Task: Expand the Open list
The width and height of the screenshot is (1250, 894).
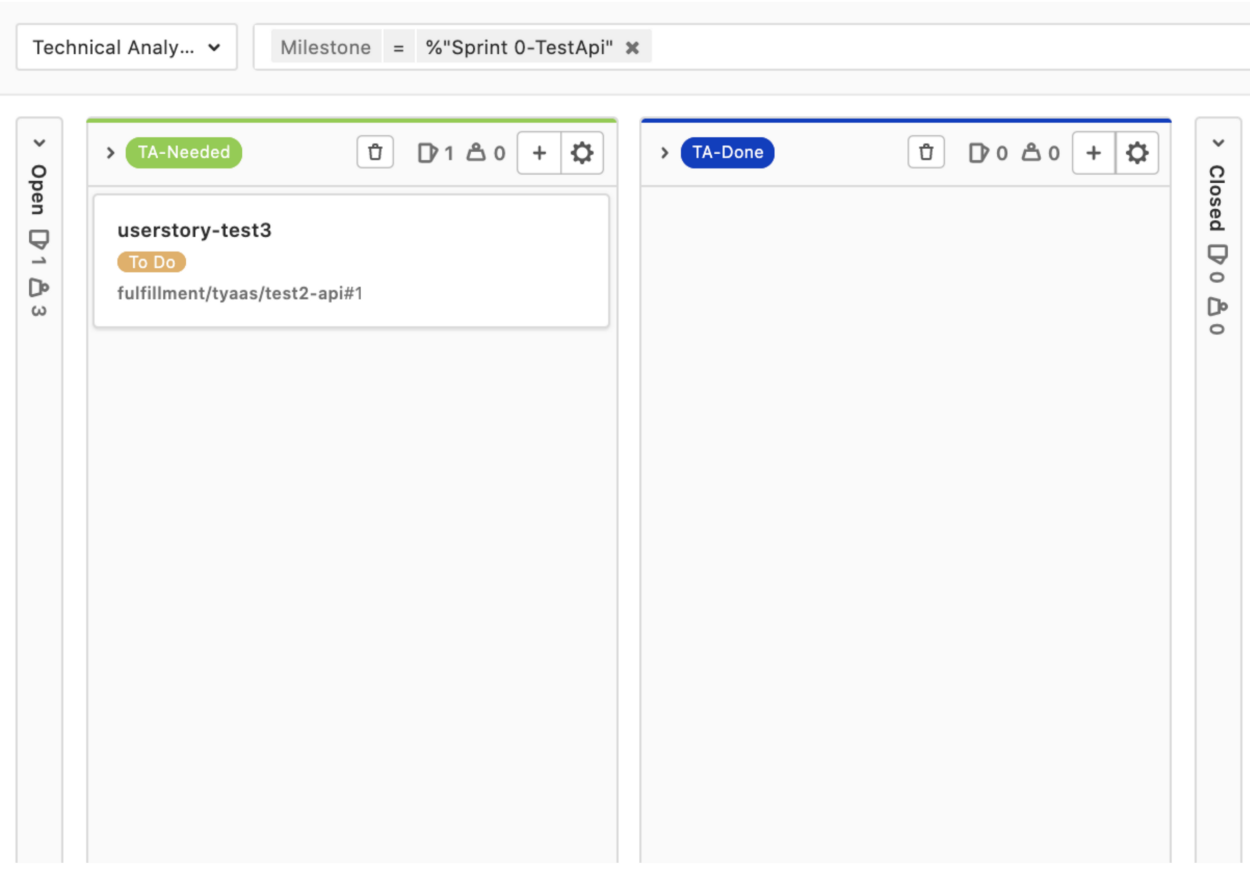Action: point(39,143)
